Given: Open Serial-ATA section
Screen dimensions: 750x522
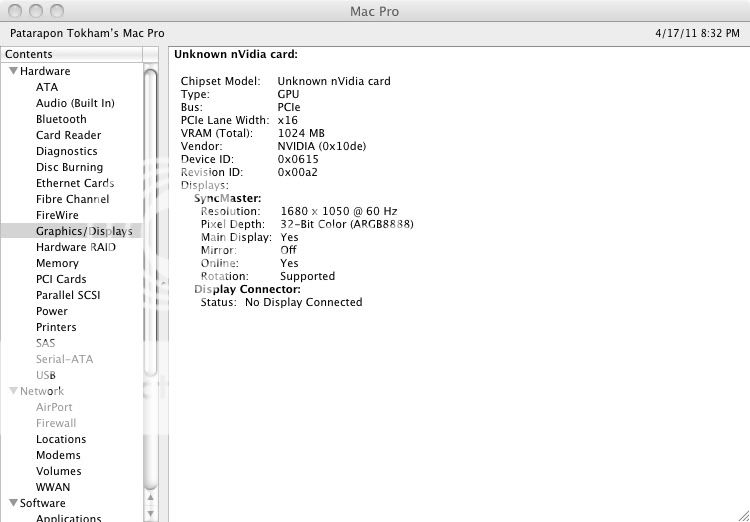Looking at the screenshot, I should [x=65, y=359].
